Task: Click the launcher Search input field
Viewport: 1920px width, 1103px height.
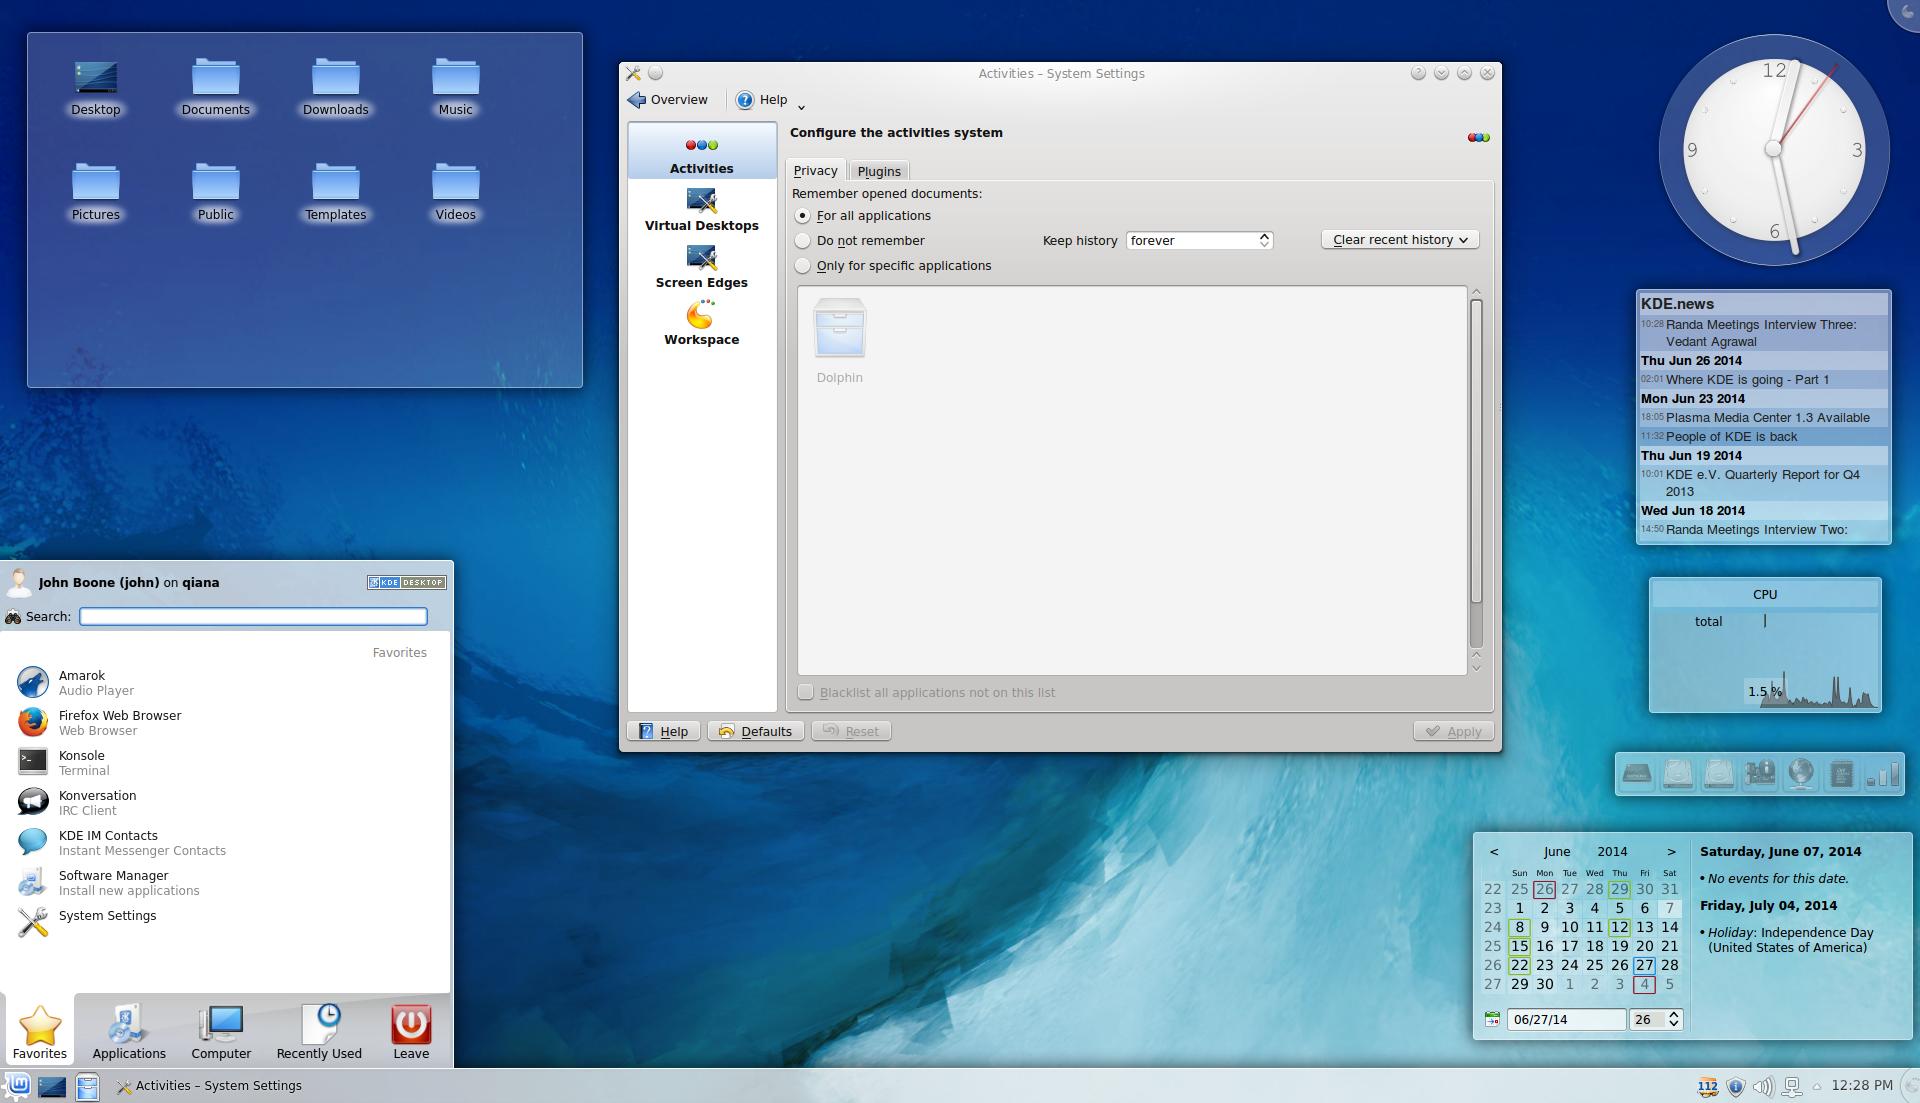Action: (253, 616)
